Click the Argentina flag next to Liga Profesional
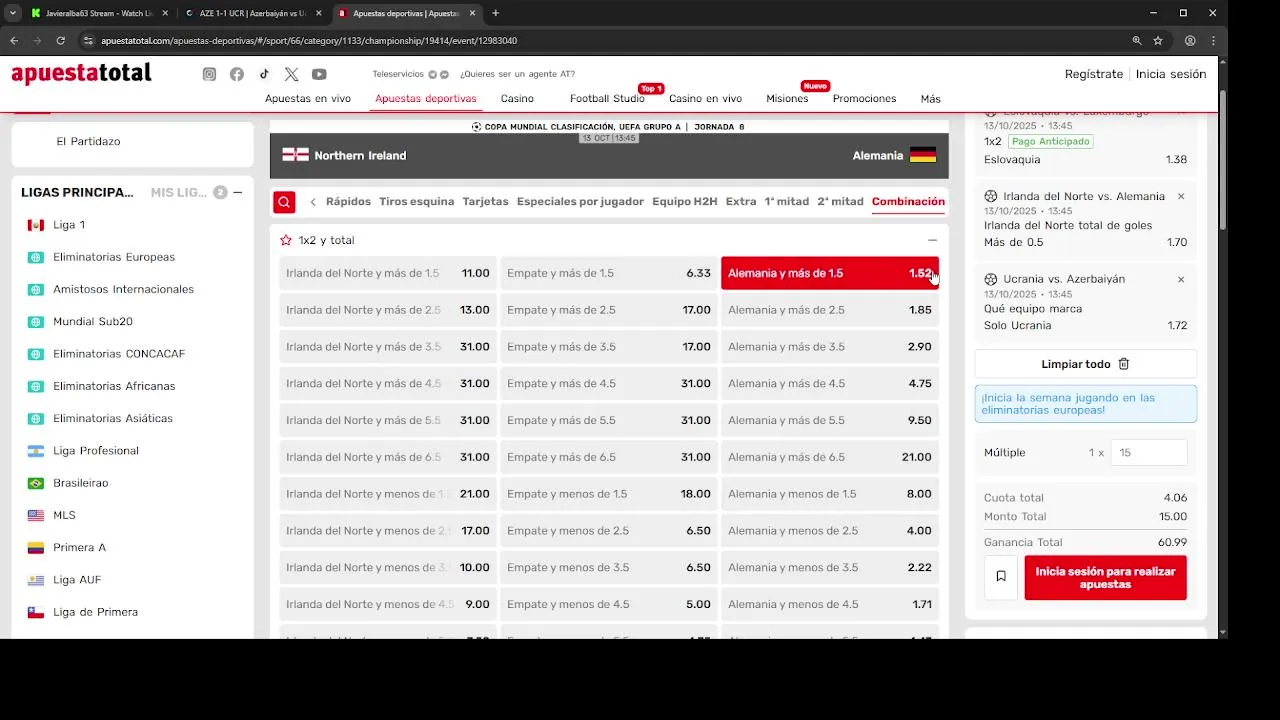 36,451
